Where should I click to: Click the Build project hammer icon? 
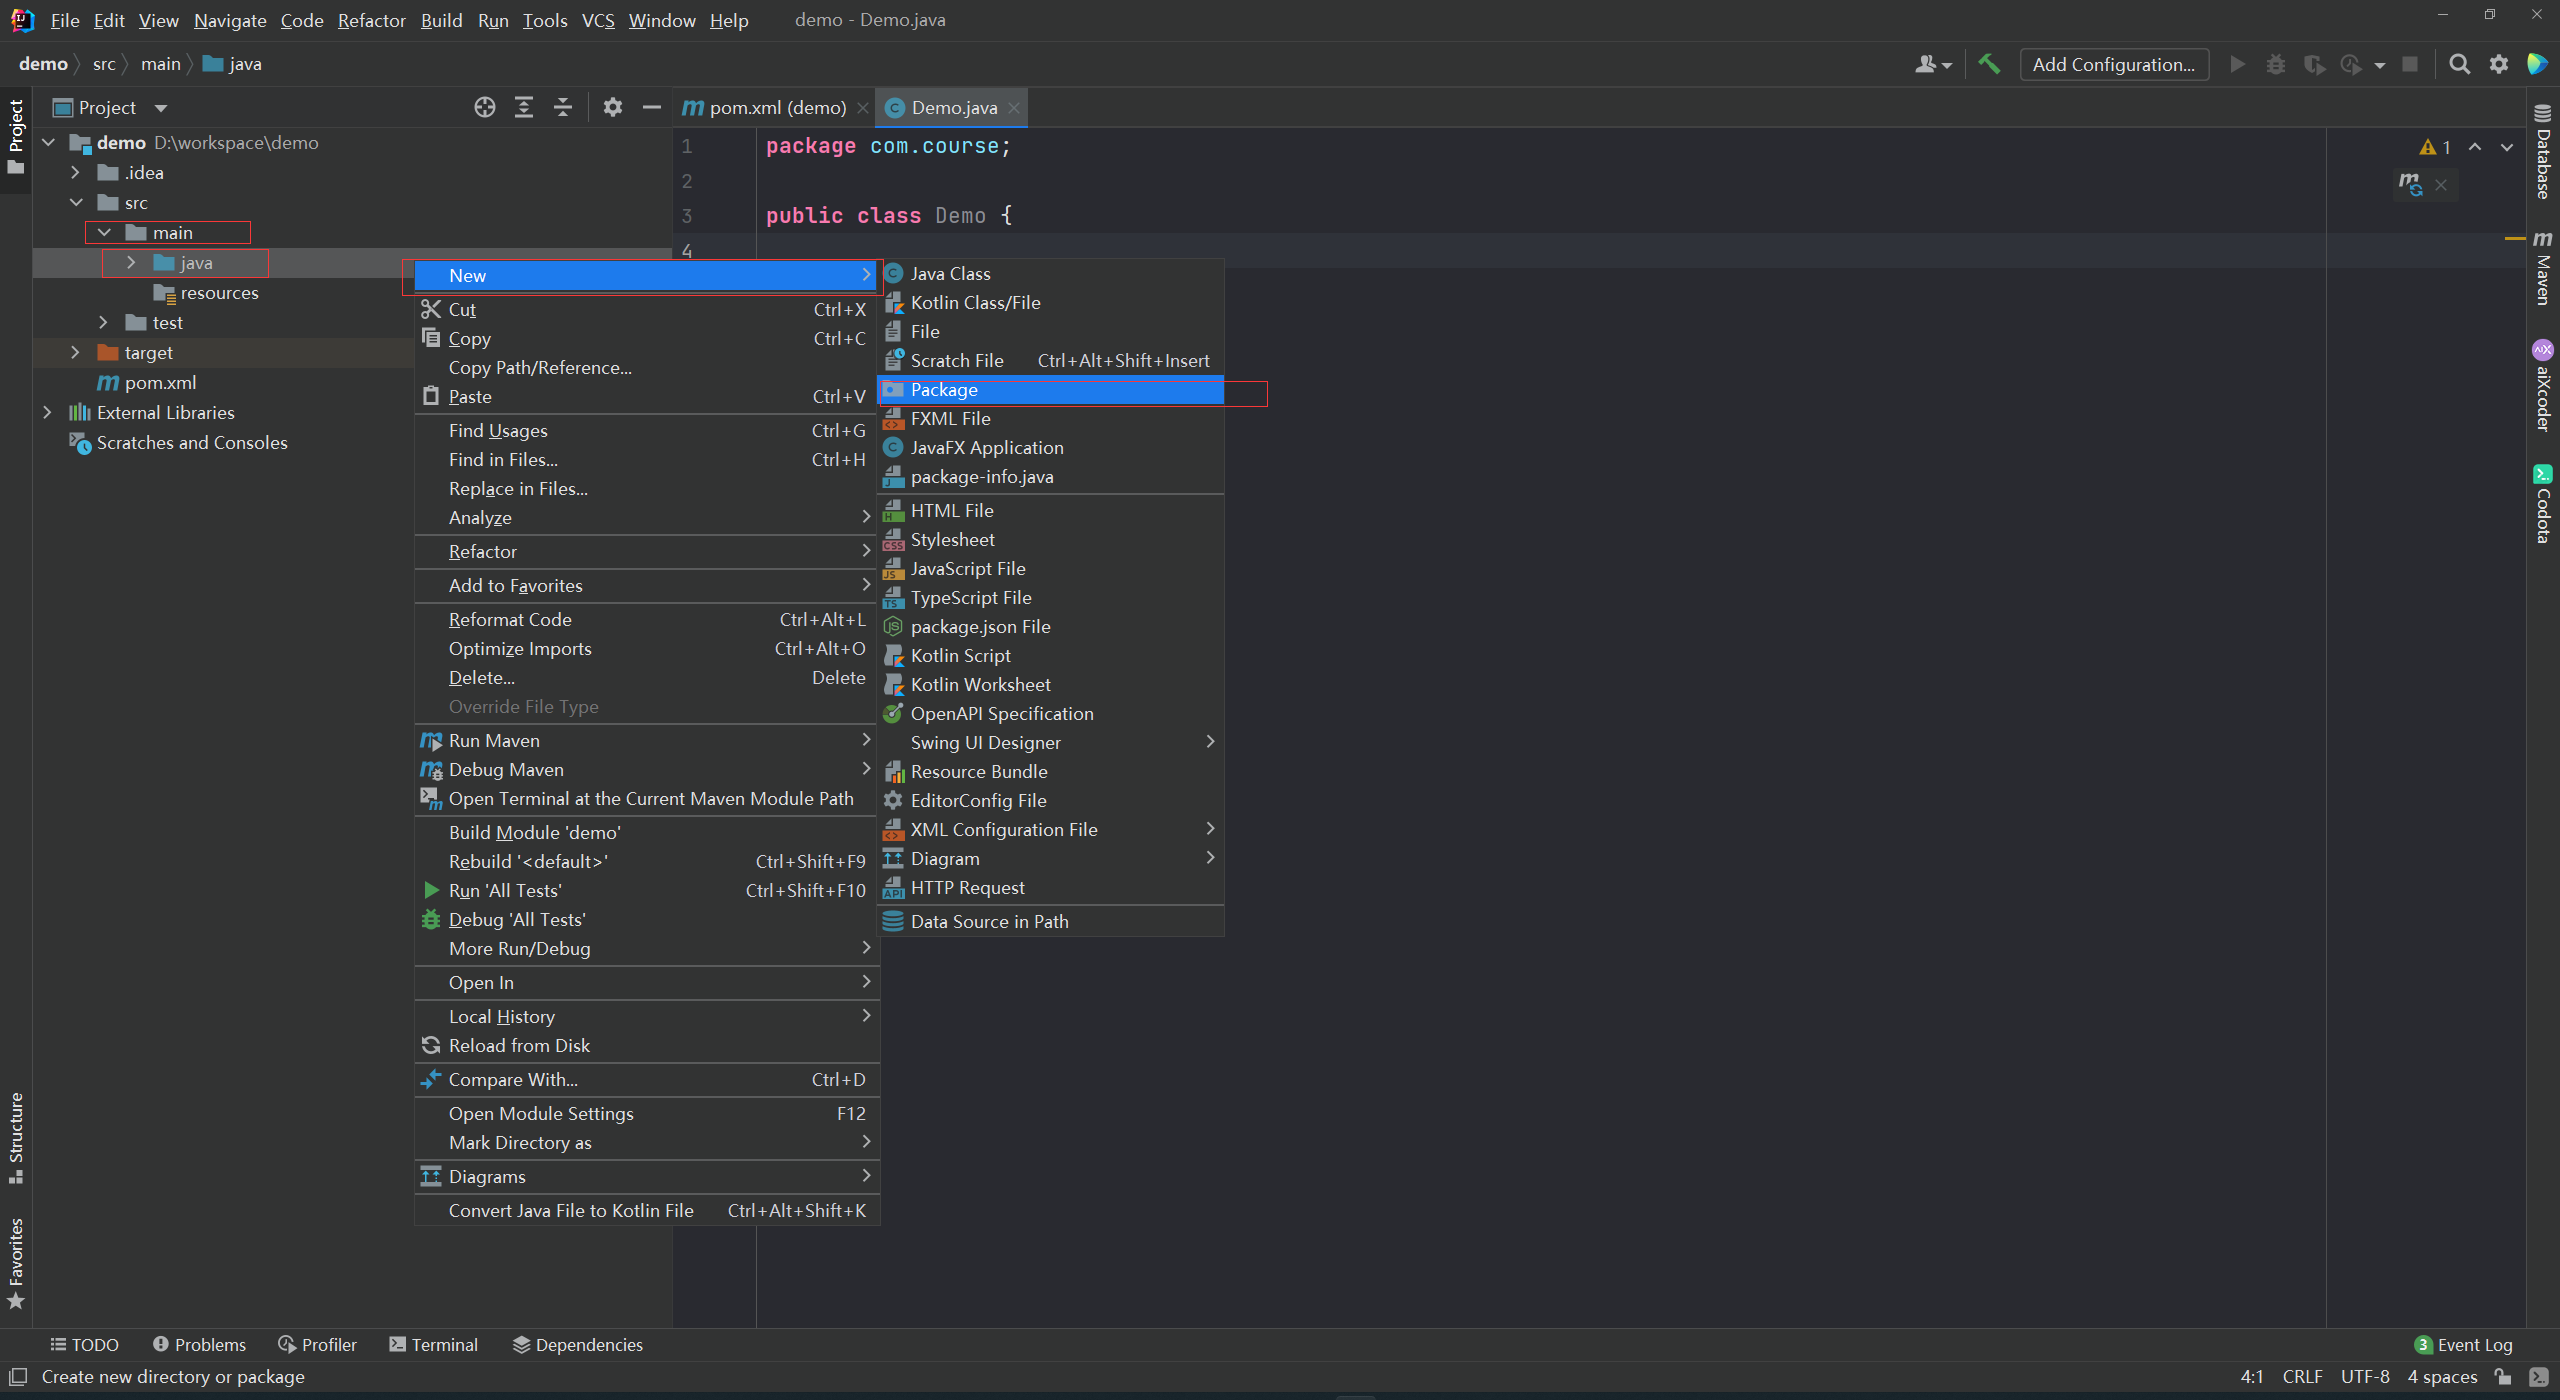point(1989,64)
